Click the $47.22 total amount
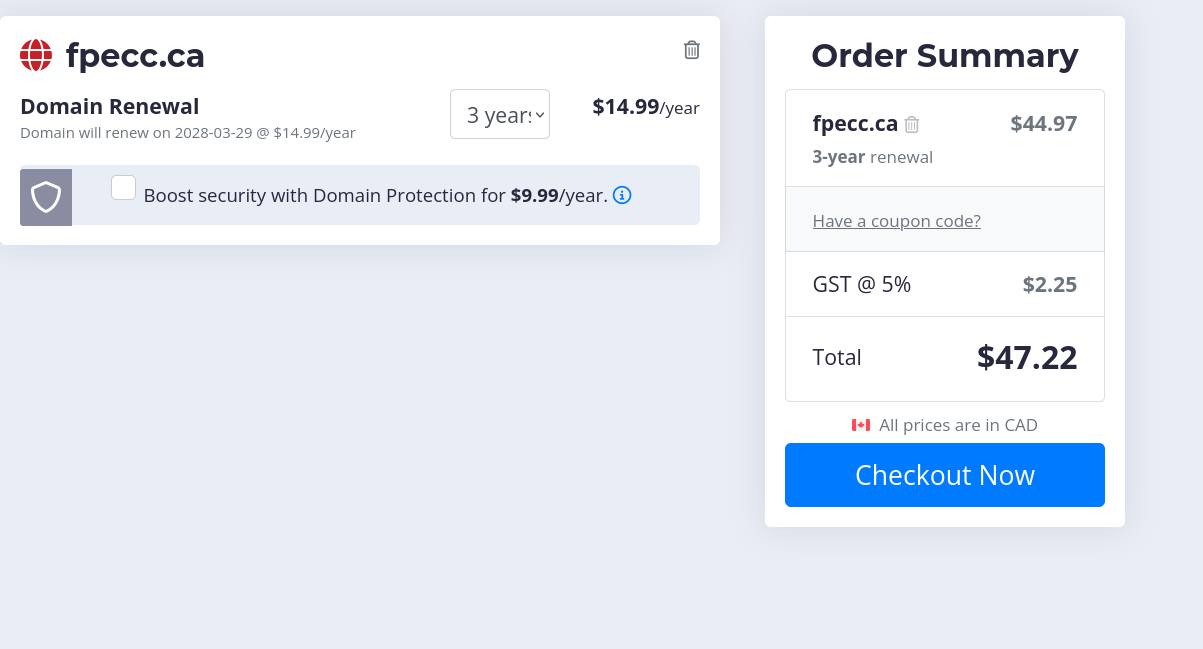This screenshot has width=1203, height=649. pos(1026,357)
